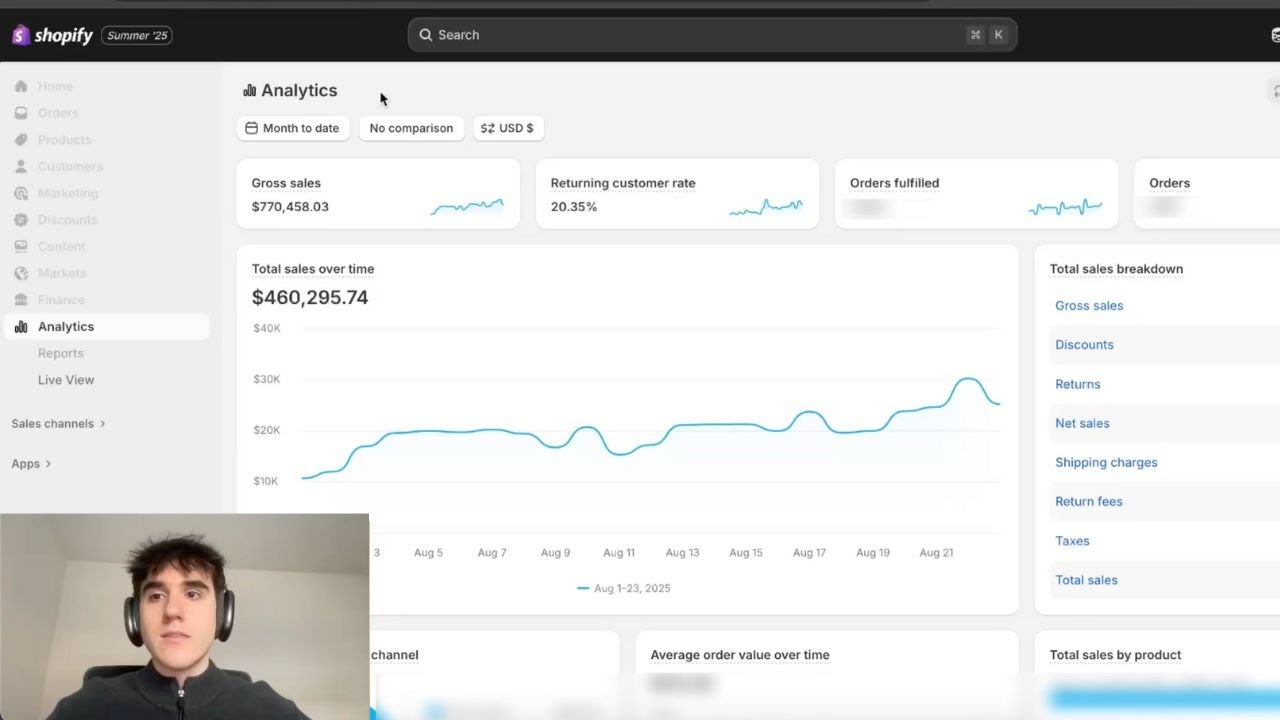The width and height of the screenshot is (1280, 720).
Task: Click Orders fulfilled sparkline
Action: pyautogui.click(x=1065, y=207)
